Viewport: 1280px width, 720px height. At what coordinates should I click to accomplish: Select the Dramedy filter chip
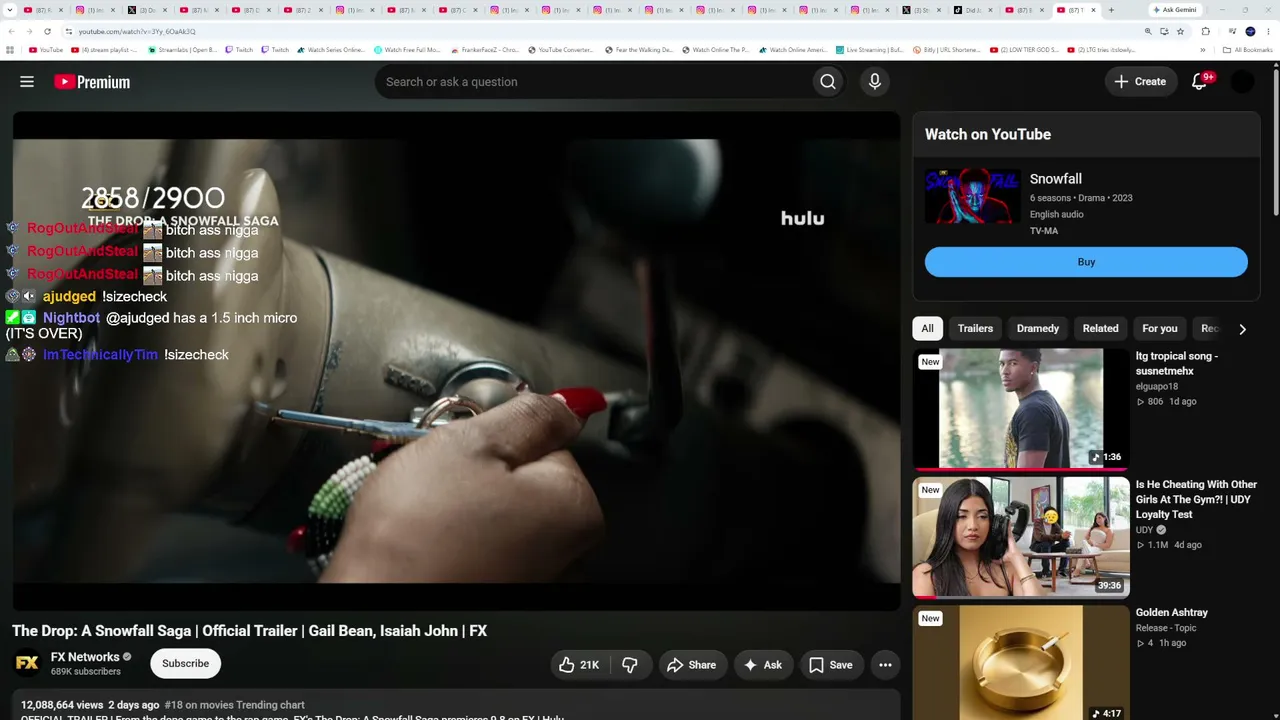coord(1038,329)
